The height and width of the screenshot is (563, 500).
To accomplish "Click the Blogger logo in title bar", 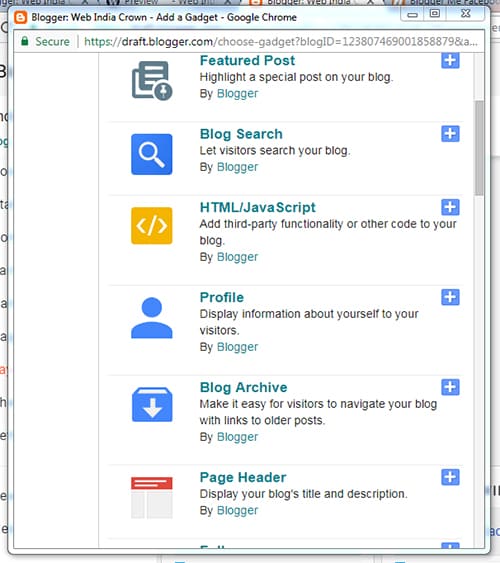I will pyautogui.click(x=20, y=17).
